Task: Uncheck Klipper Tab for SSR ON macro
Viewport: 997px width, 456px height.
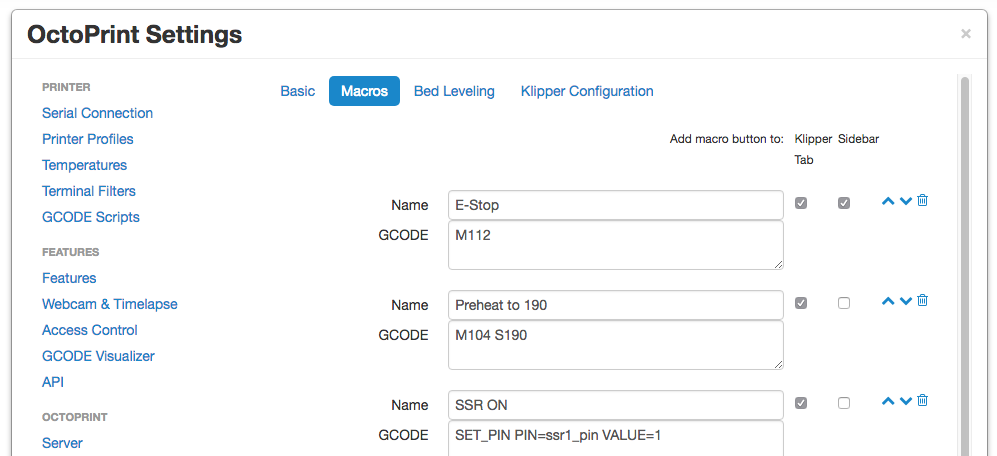Action: click(801, 403)
